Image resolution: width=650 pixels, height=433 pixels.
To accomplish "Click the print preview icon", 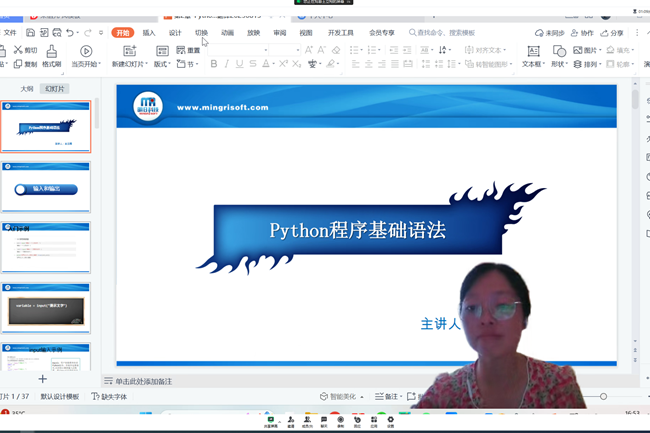I will coord(57,33).
